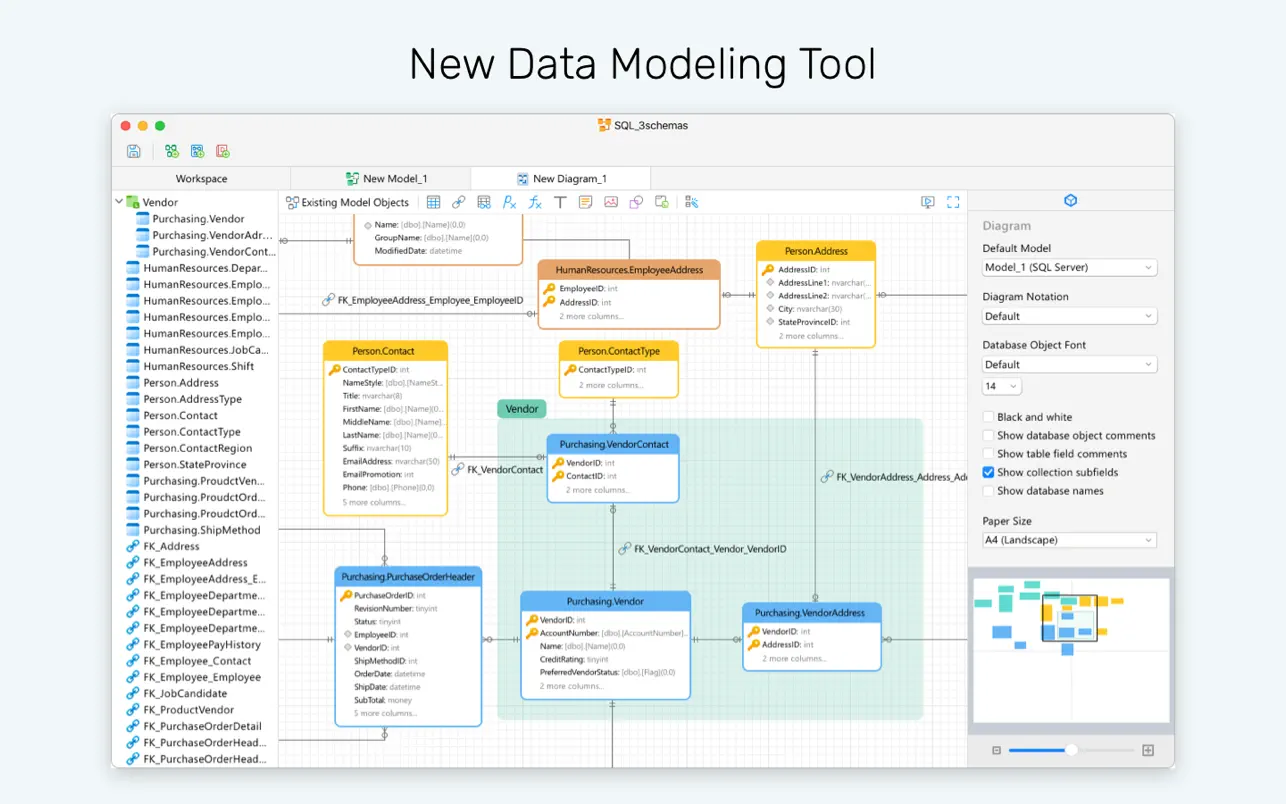Select the HumanResources.EmployeeAddress table header
This screenshot has height=804, width=1286.
point(629,270)
